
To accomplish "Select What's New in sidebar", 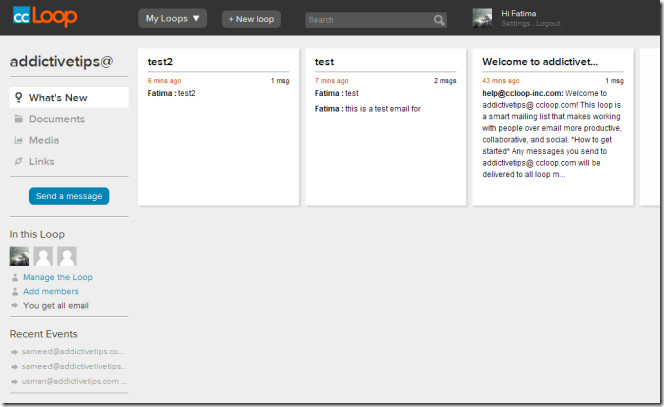I will tap(69, 97).
